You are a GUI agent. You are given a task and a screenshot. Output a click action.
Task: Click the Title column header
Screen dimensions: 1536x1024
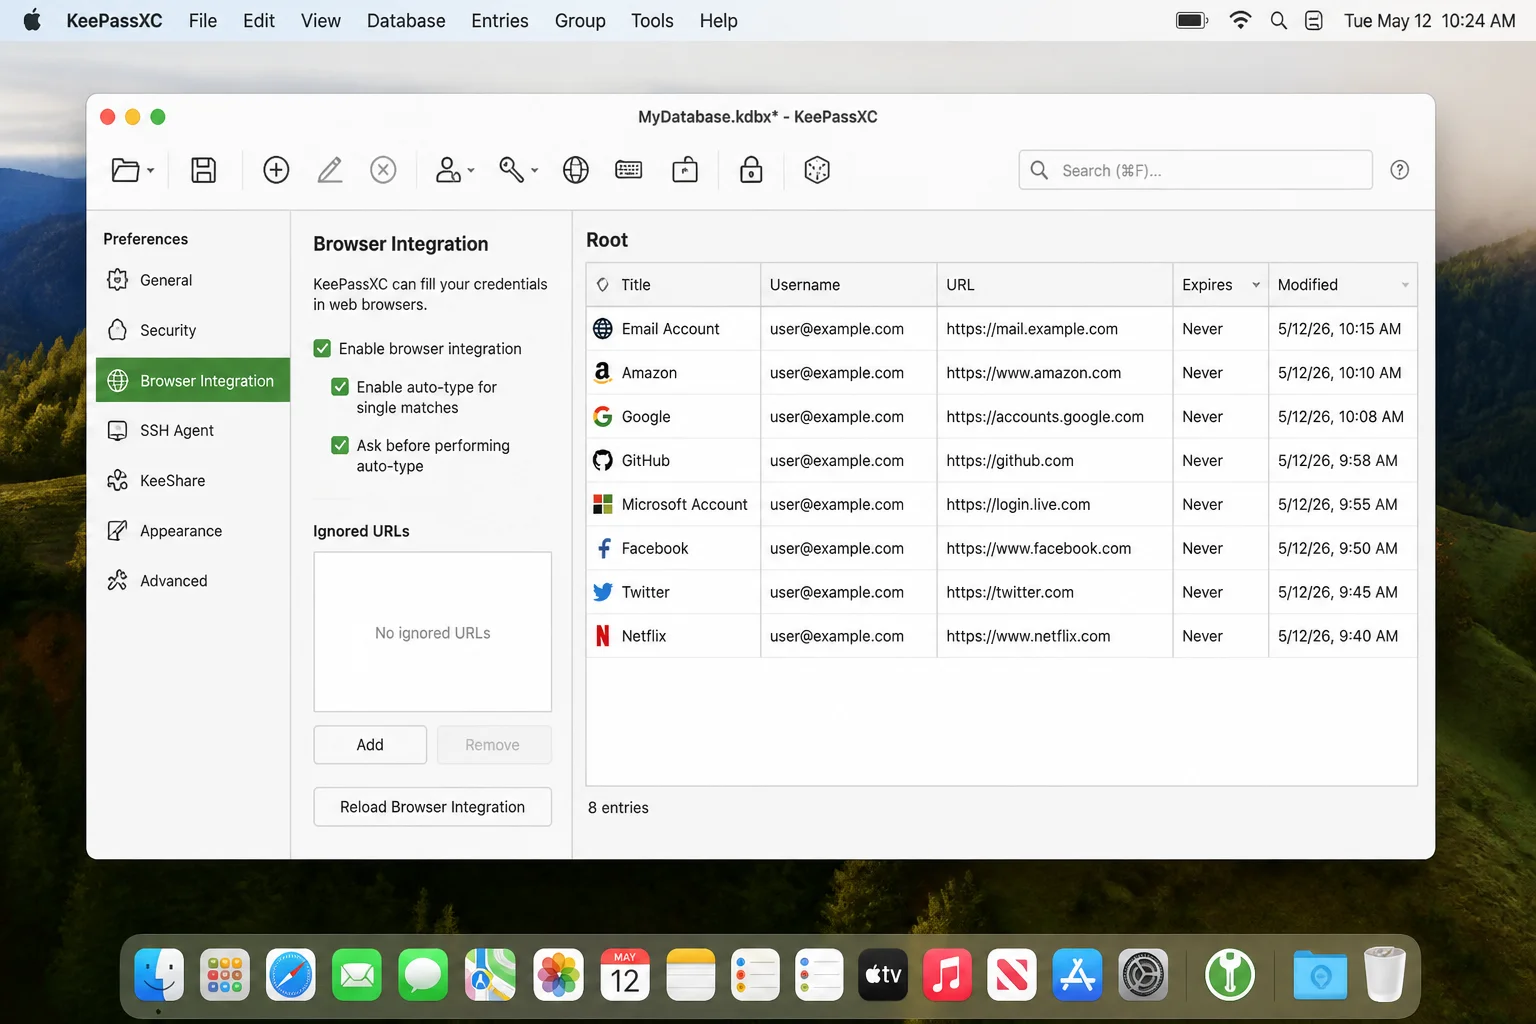[673, 285]
